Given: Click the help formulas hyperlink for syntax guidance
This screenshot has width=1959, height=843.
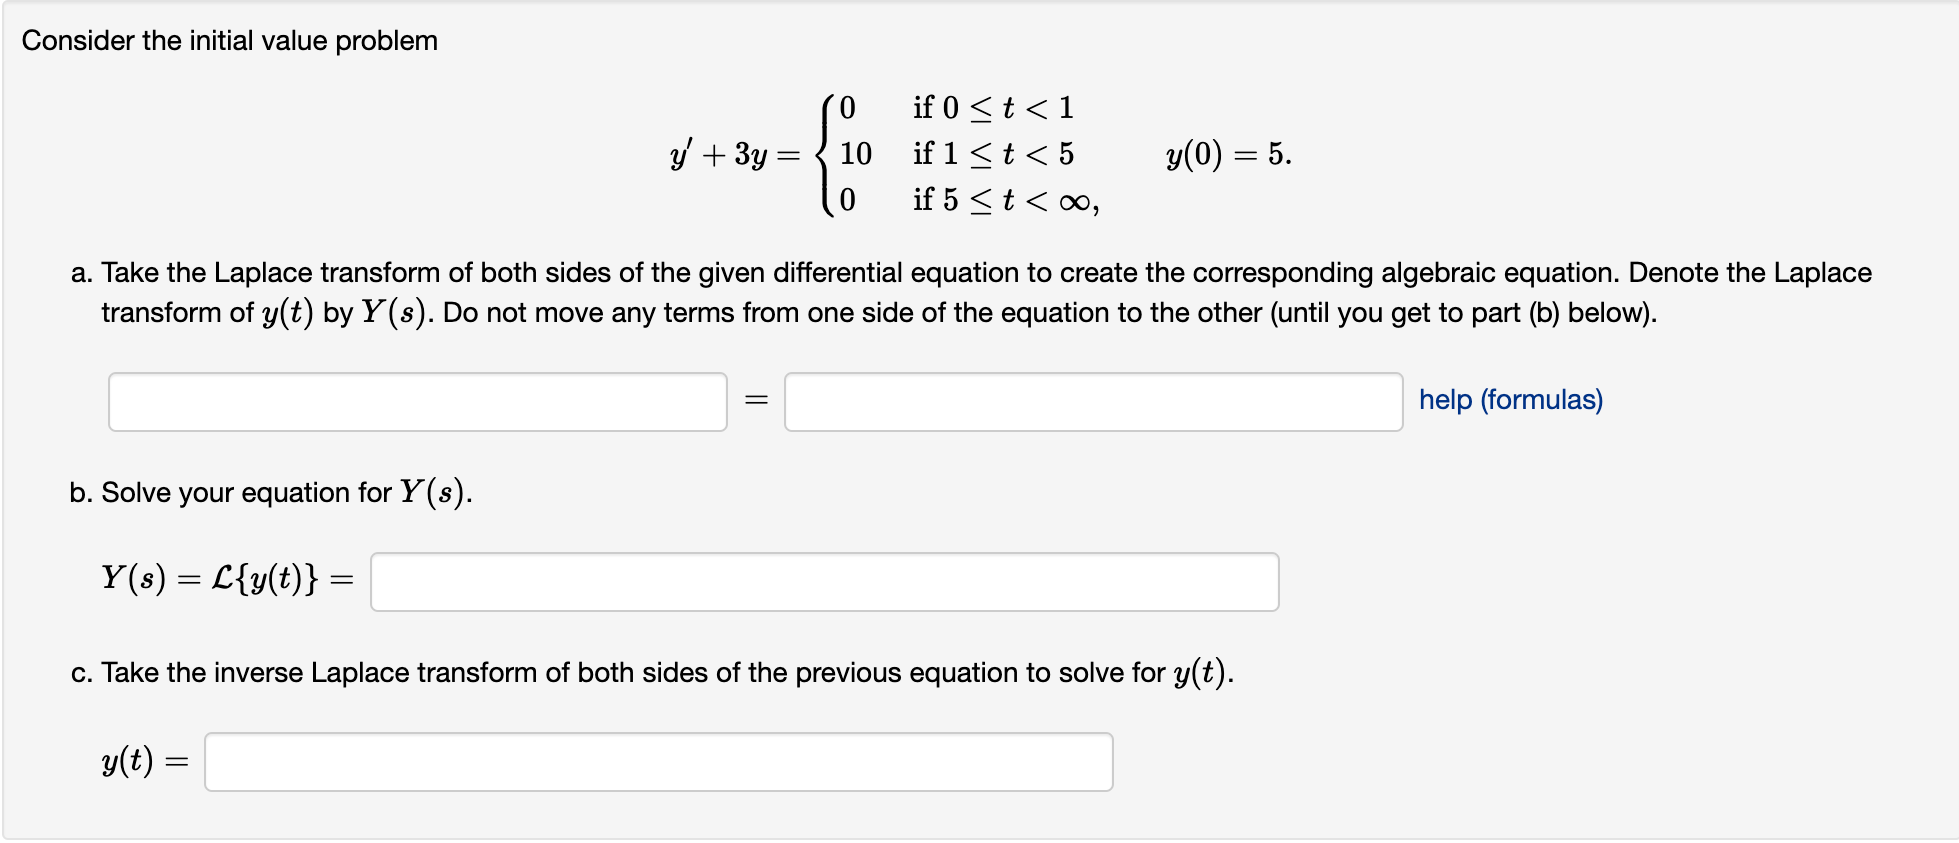Looking at the screenshot, I should click(x=1510, y=400).
